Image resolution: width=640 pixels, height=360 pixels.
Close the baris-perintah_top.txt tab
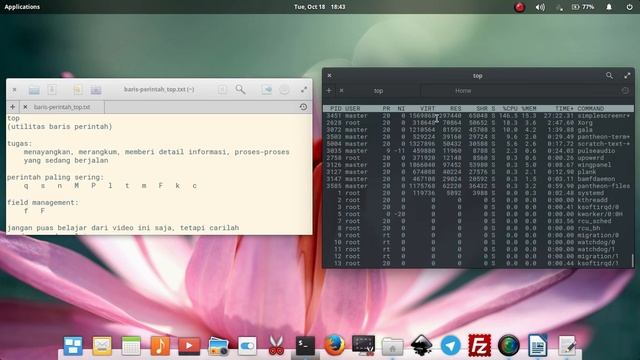click(x=25, y=107)
